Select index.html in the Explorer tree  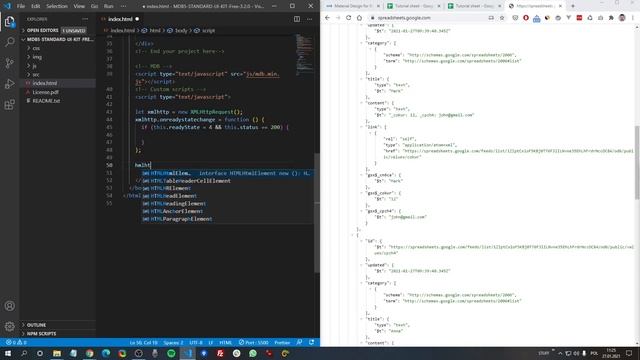coord(58,83)
